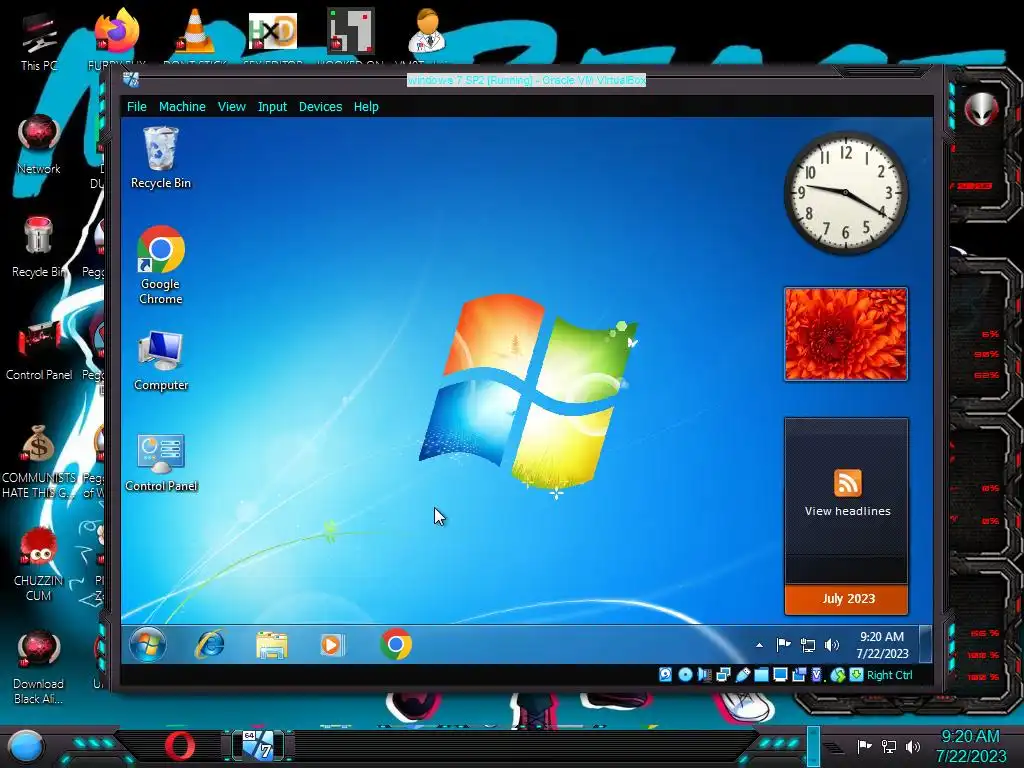Open the host Start orb
Viewport: 1024px width, 768px height.
pos(26,746)
